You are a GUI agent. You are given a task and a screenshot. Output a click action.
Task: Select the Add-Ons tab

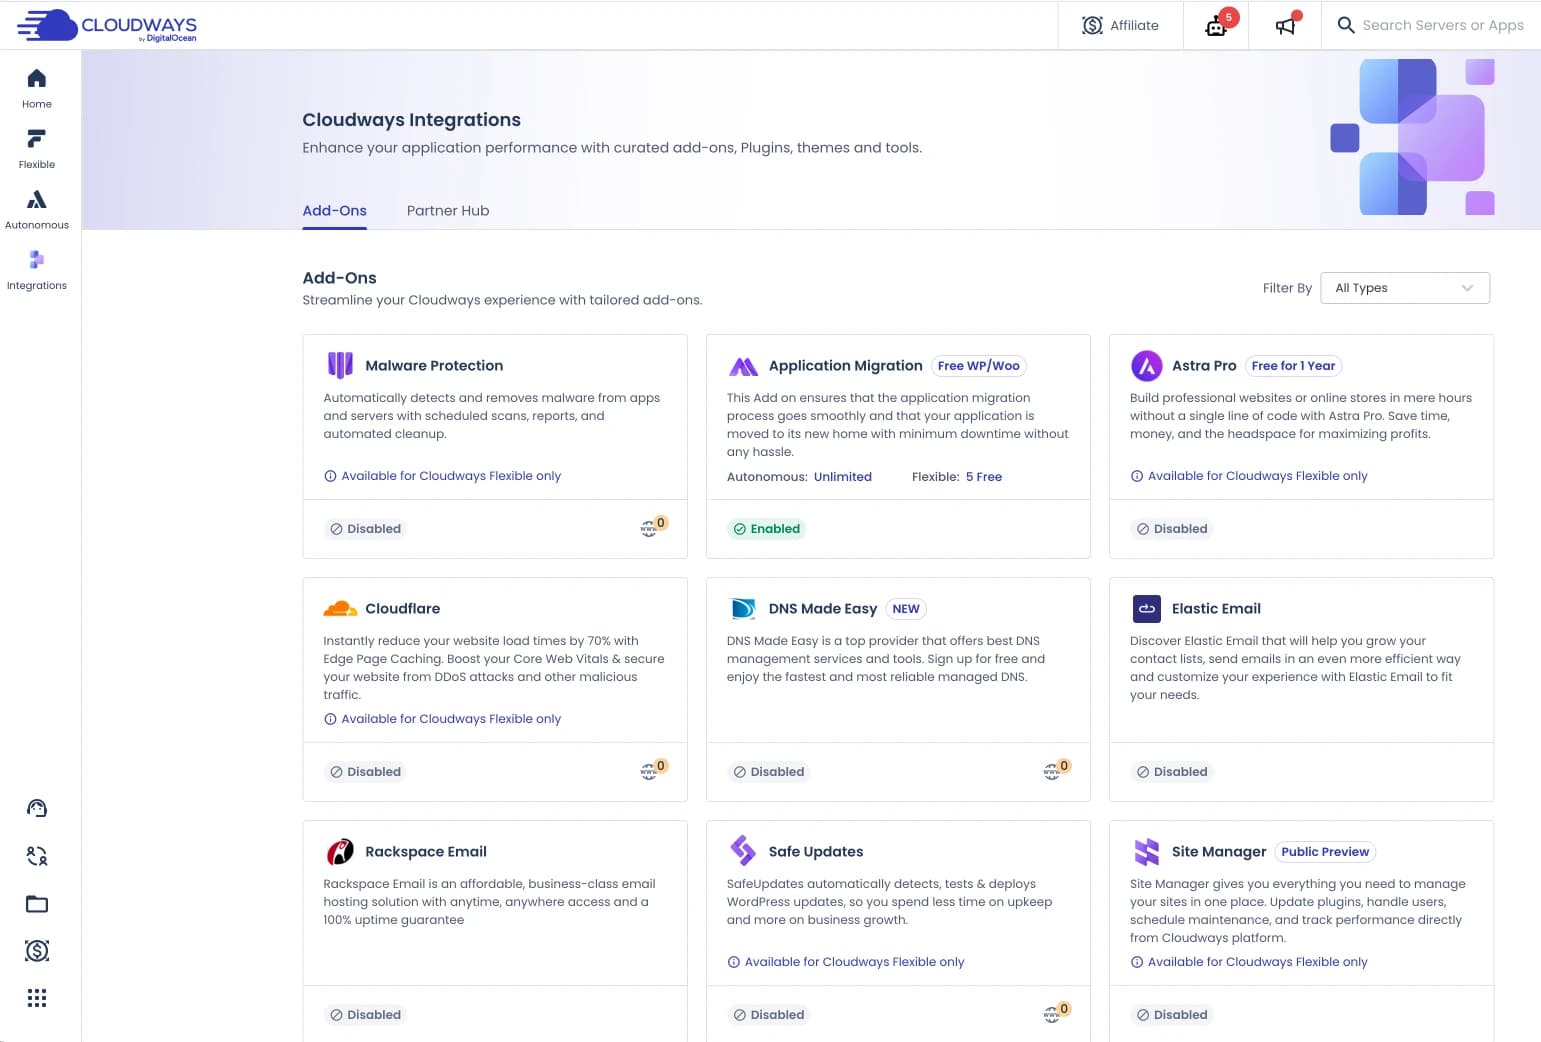click(x=334, y=211)
